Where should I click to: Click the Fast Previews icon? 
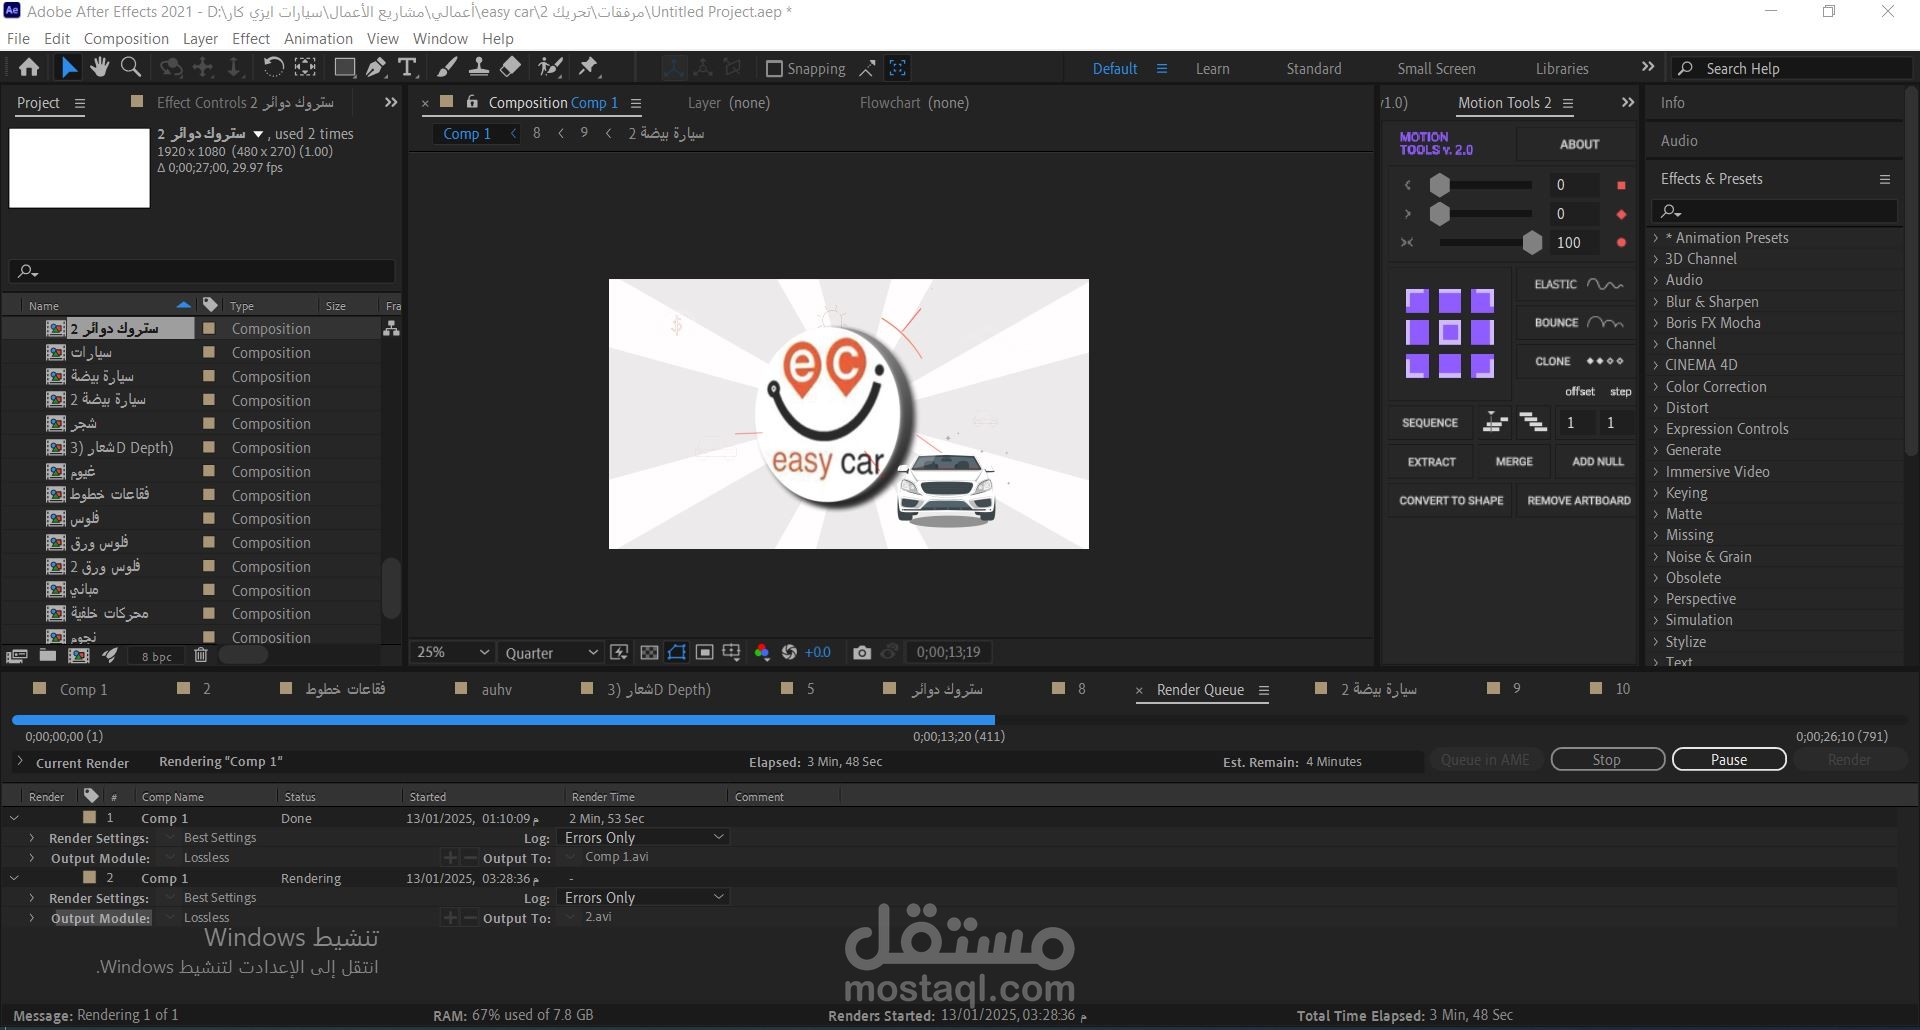tap(619, 653)
